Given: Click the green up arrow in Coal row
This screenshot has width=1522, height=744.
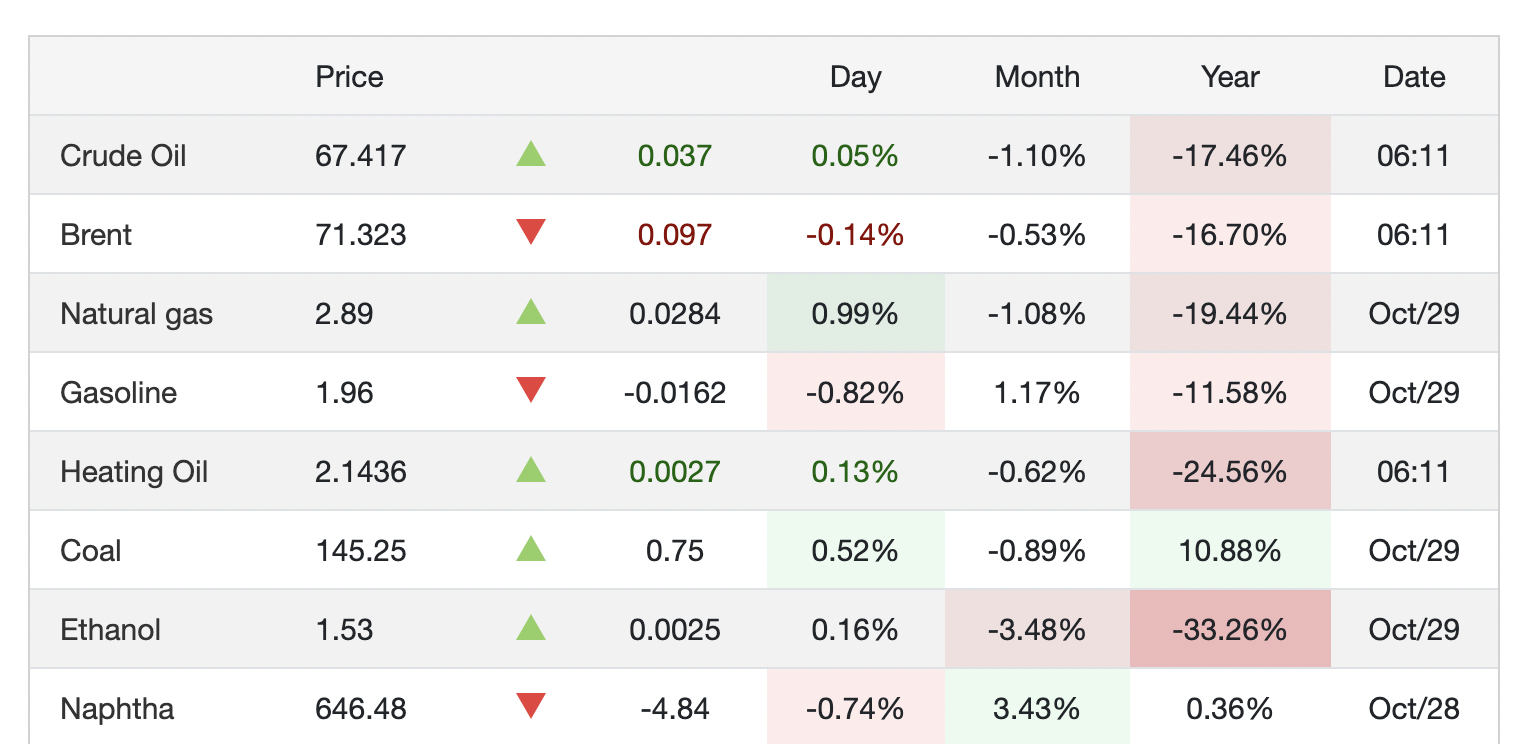Looking at the screenshot, I should click(531, 549).
